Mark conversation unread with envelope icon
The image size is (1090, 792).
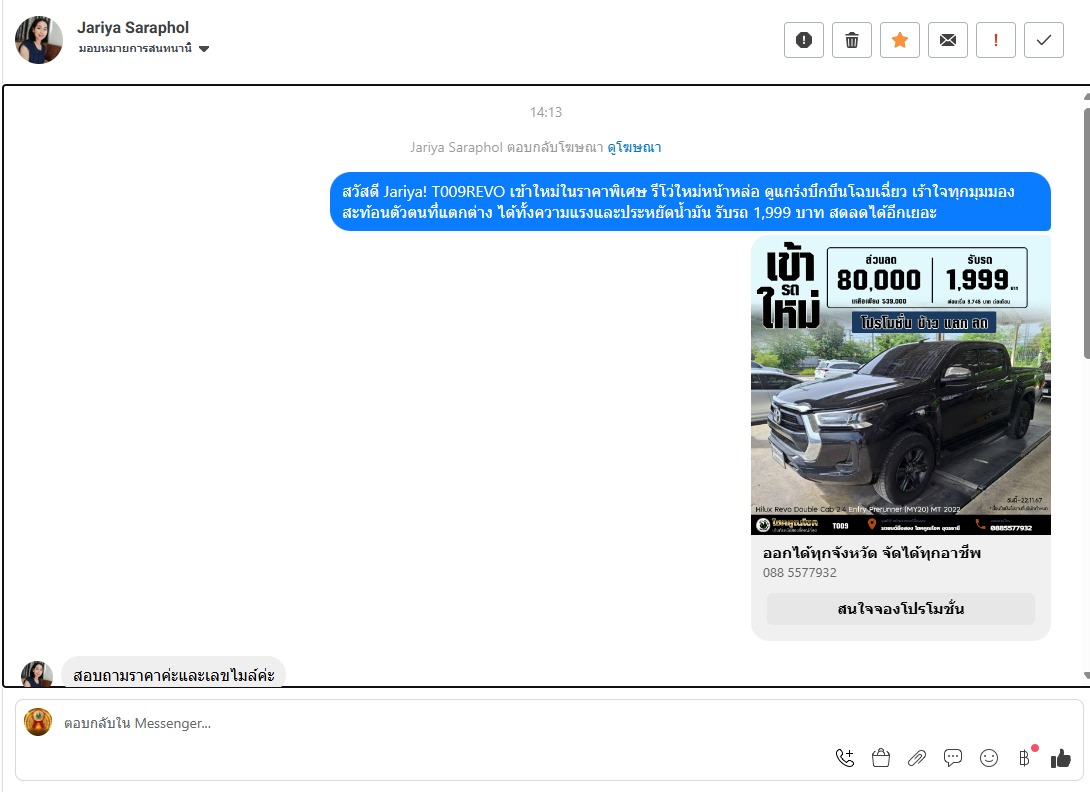947,40
